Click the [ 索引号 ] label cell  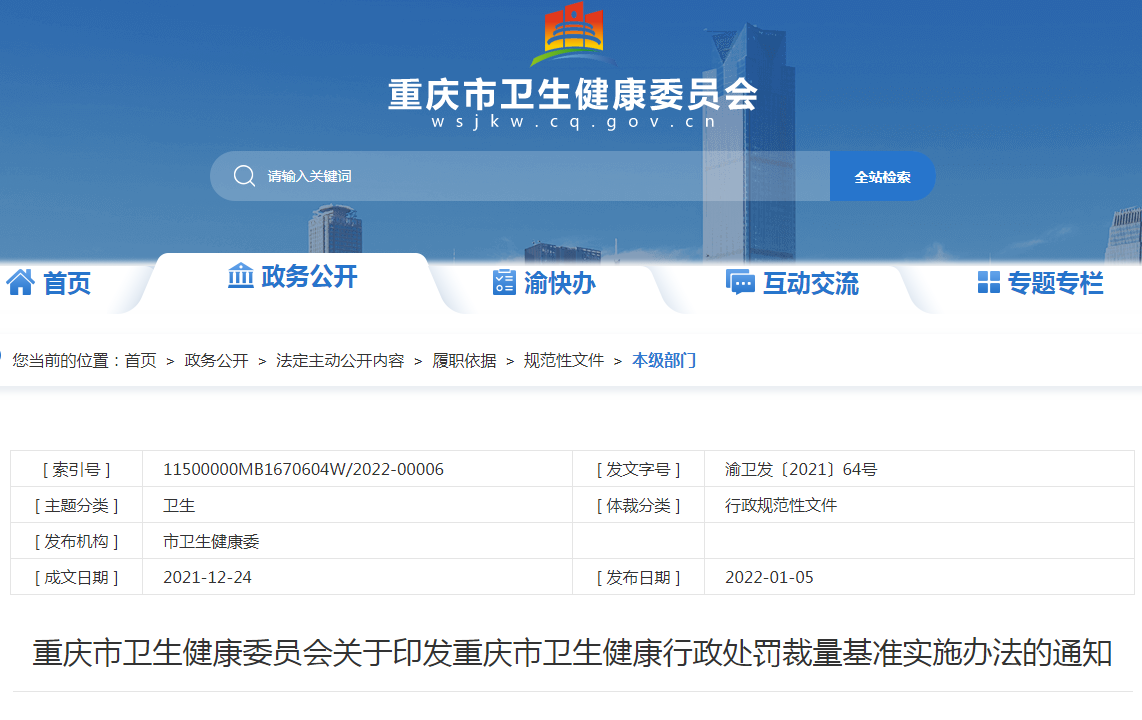pyautogui.click(x=76, y=470)
